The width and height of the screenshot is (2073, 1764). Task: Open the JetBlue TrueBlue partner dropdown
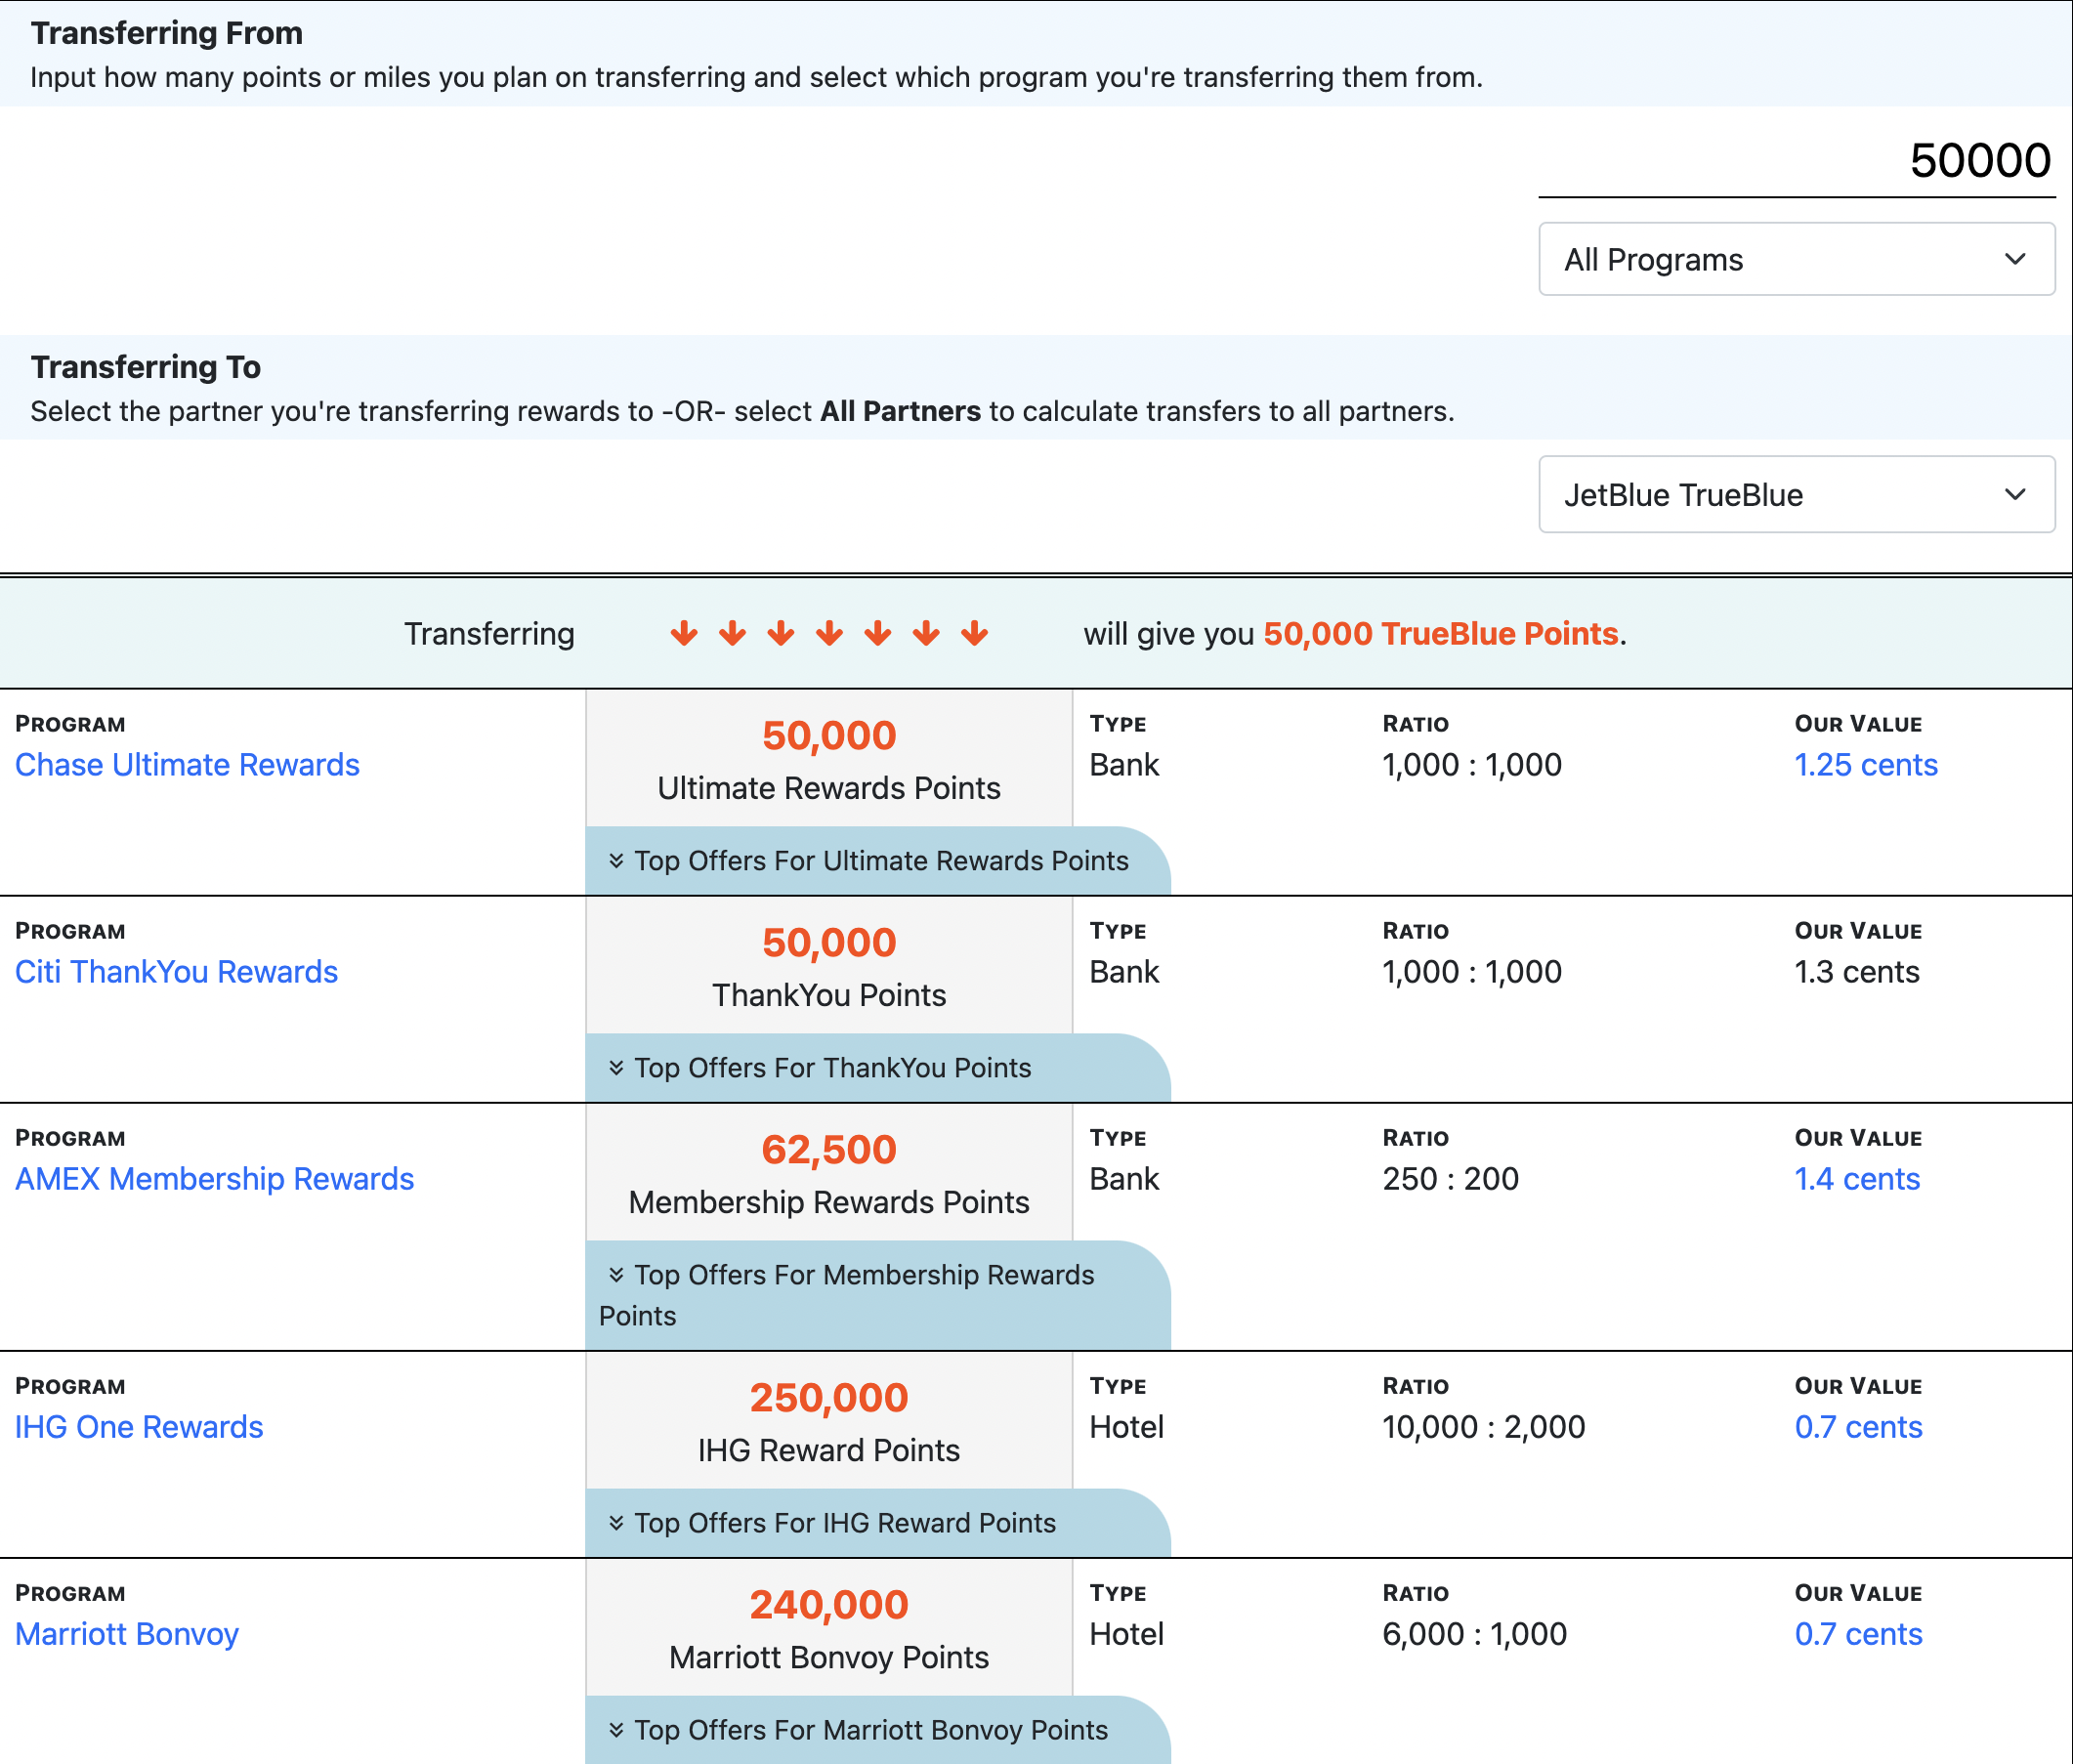click(x=1796, y=495)
